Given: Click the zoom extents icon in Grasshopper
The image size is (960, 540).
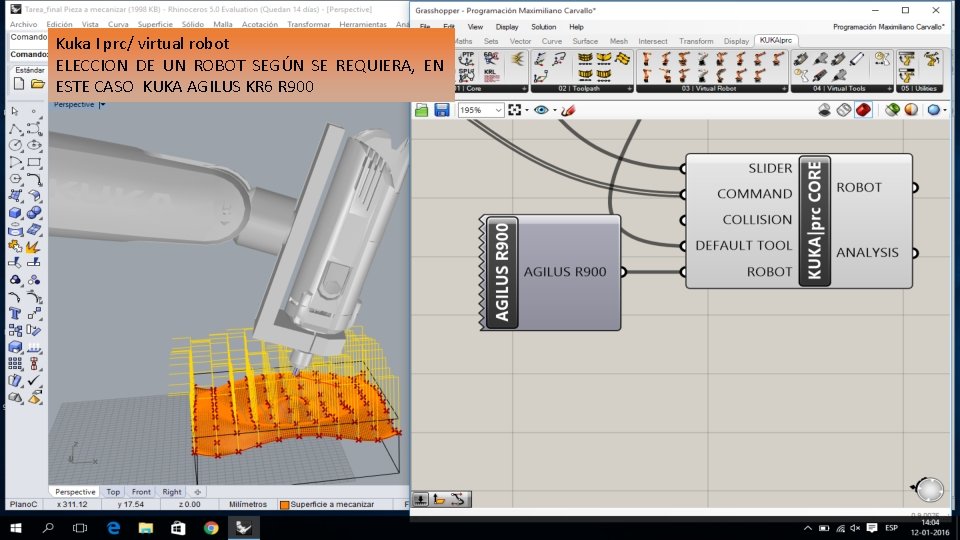Looking at the screenshot, I should (x=514, y=110).
